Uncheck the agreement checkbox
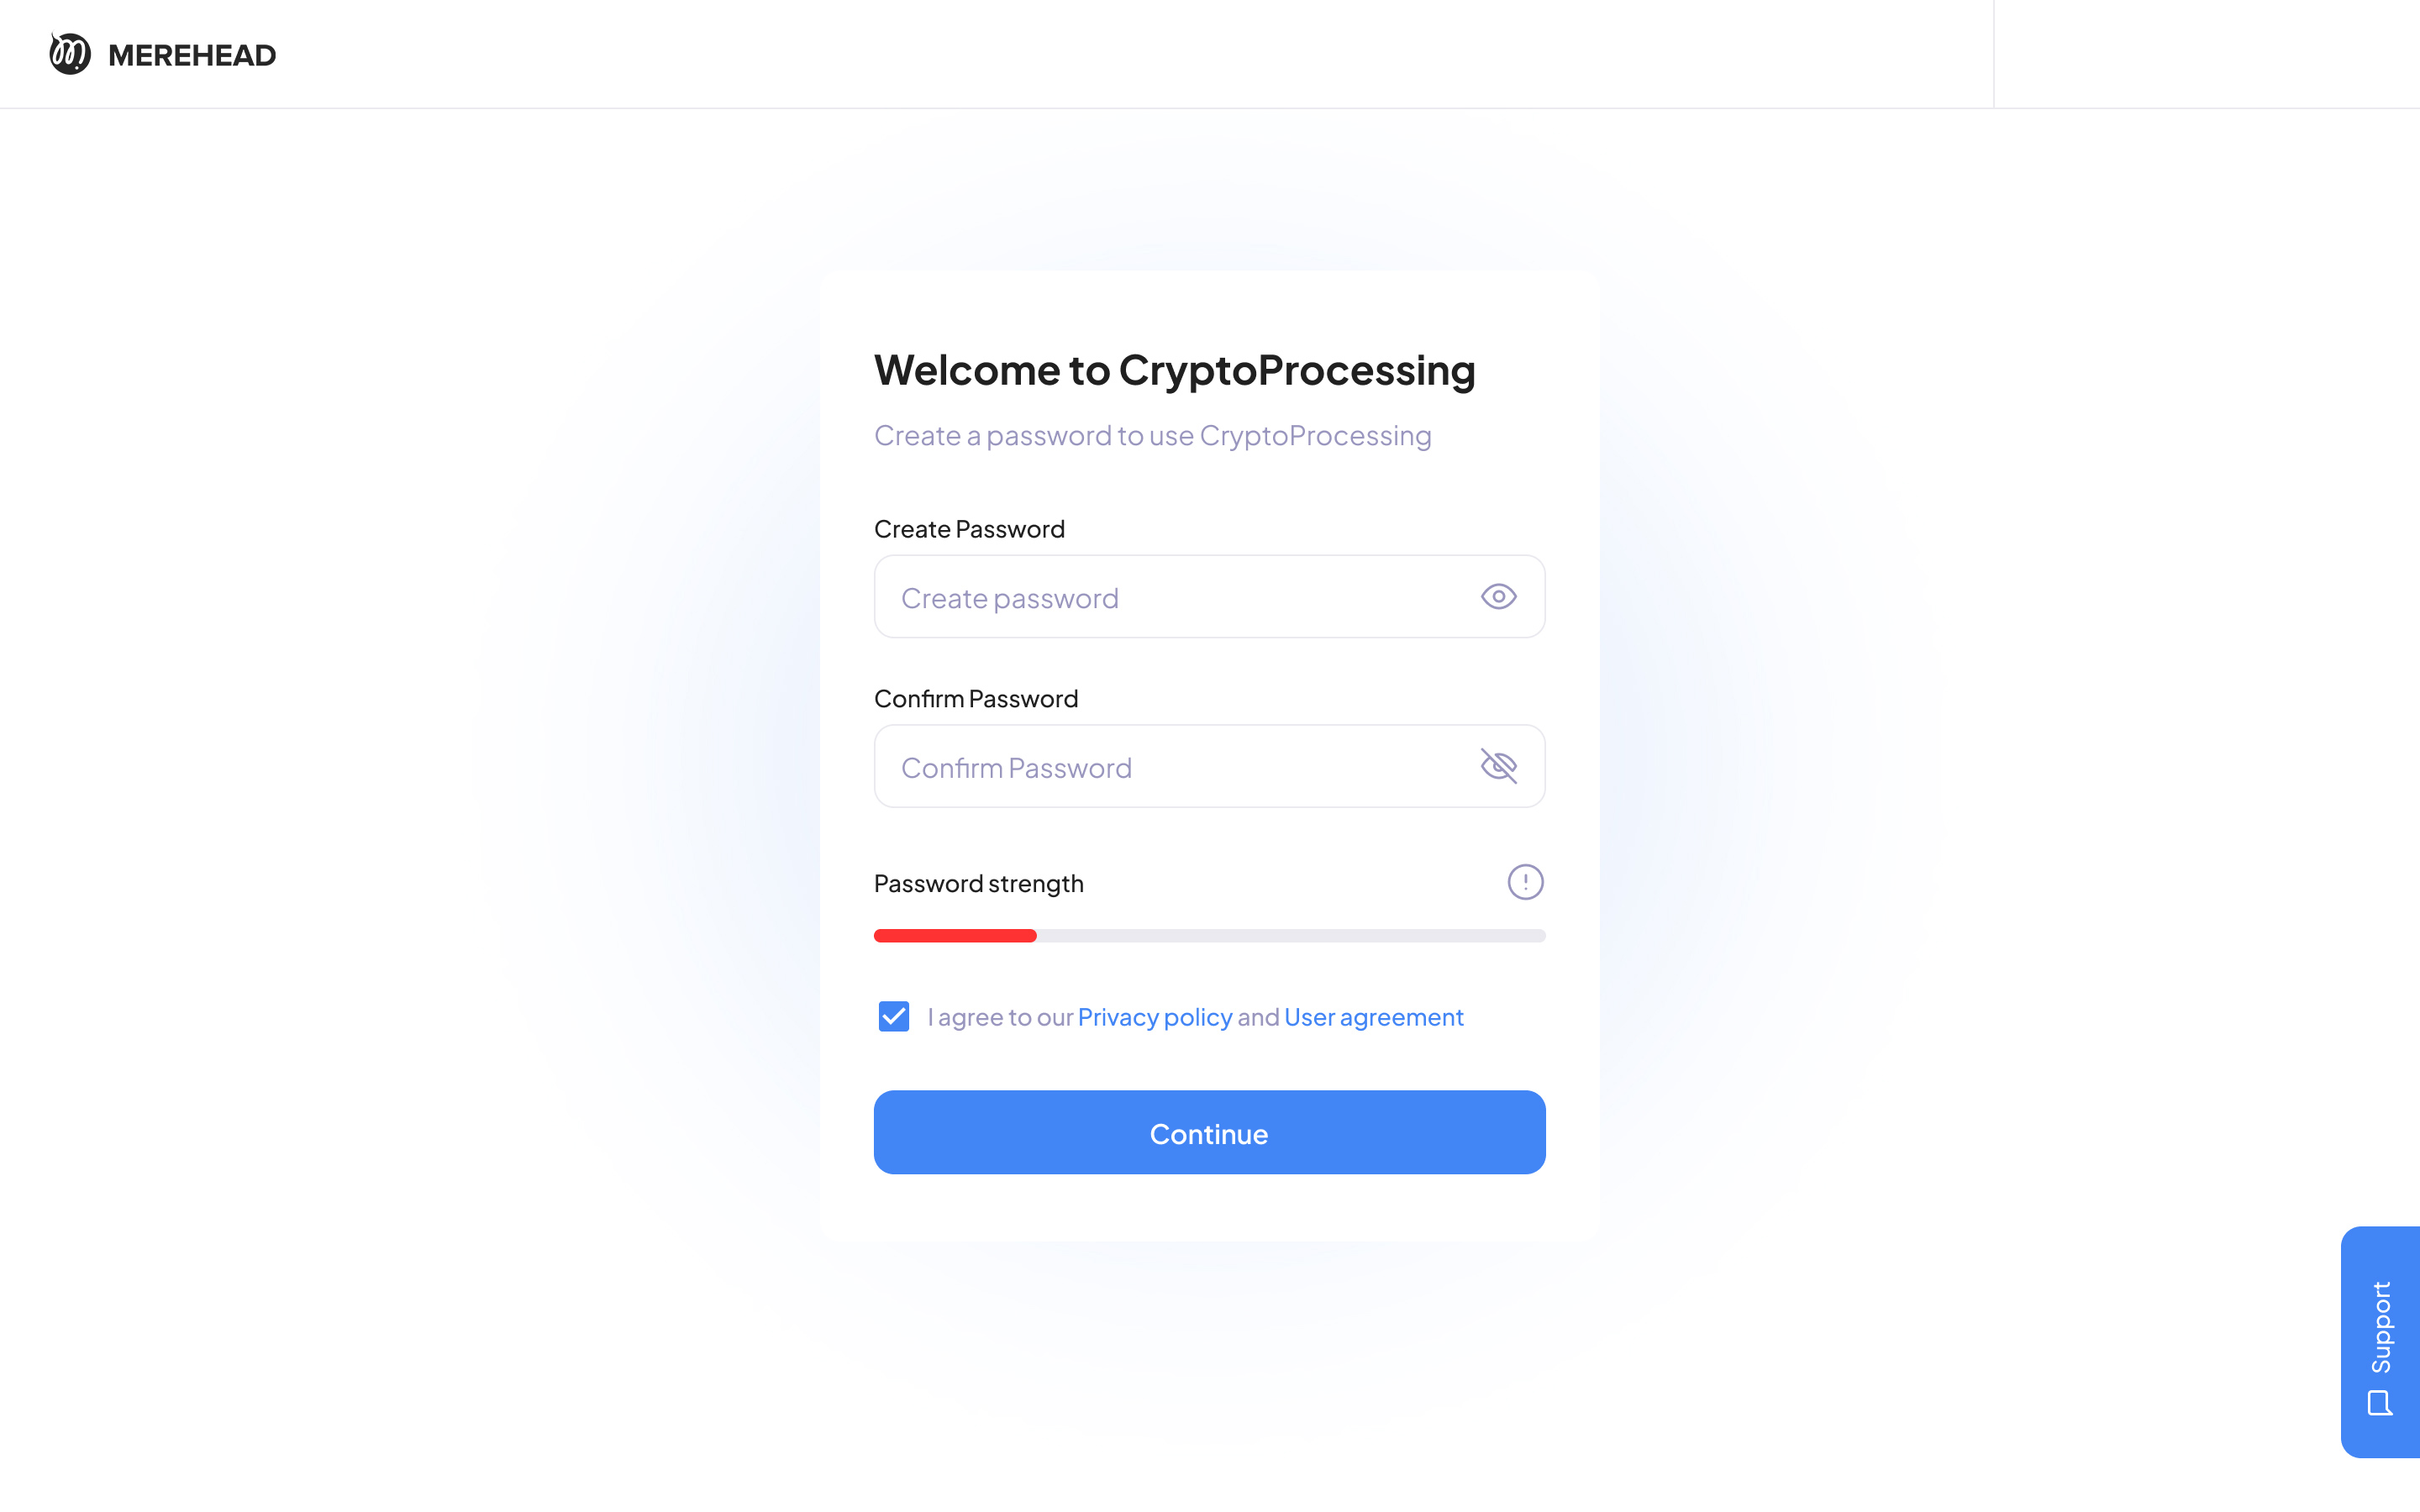This screenshot has height=1512, width=2420. (893, 1017)
